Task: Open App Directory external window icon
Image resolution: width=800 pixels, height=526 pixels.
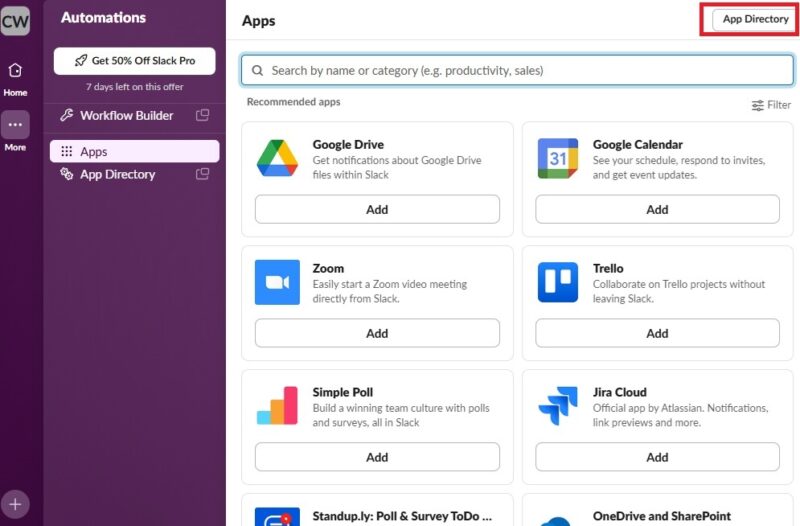Action: (203, 174)
